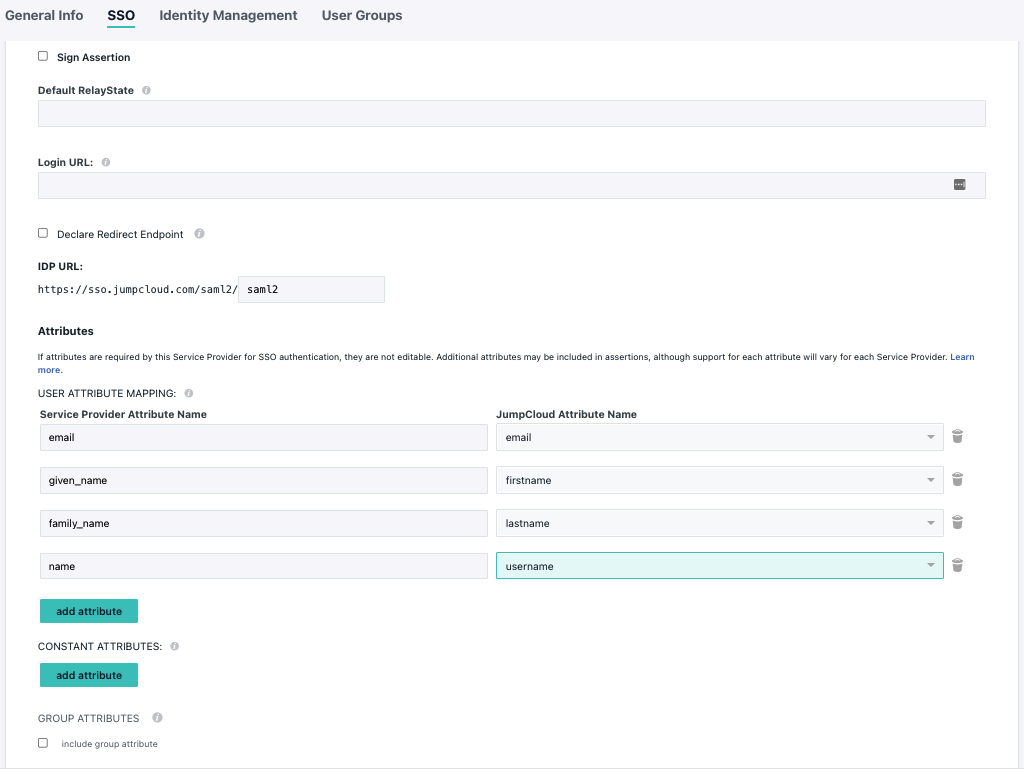Click info icon beside User Attribute Mapping
1024x772 pixels.
189,393
